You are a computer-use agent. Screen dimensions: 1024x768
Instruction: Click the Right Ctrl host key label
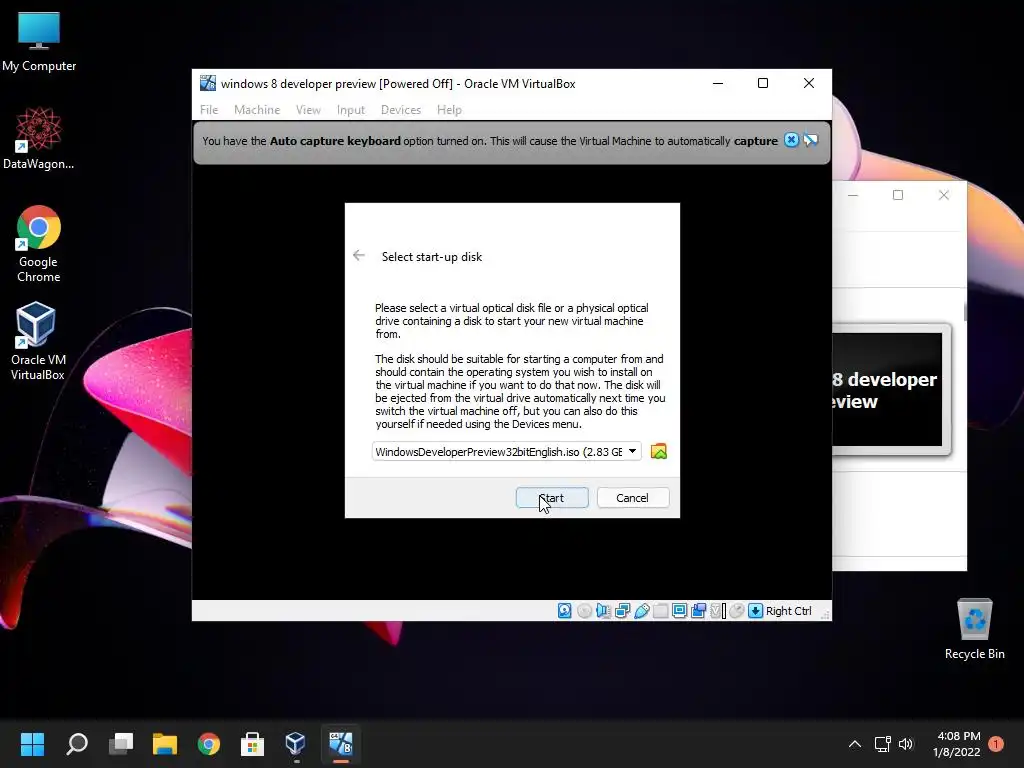pos(788,611)
